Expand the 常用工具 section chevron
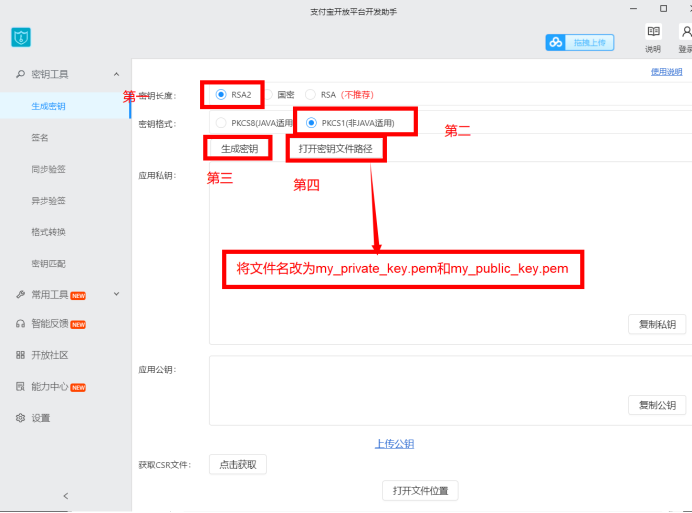Viewport: 692px width, 513px height. (117, 294)
